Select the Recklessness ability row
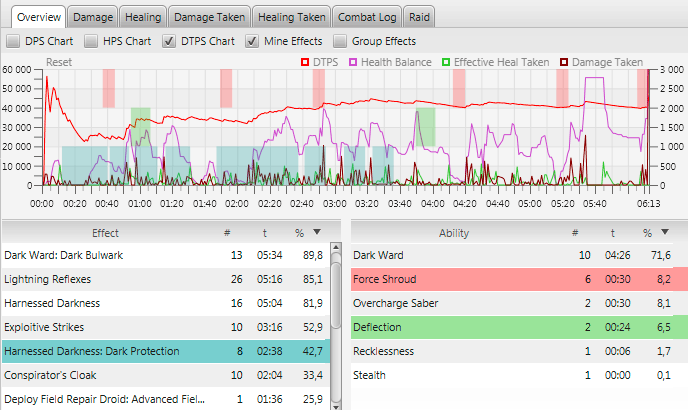Screen dimensions: 688x410 pos(520,351)
